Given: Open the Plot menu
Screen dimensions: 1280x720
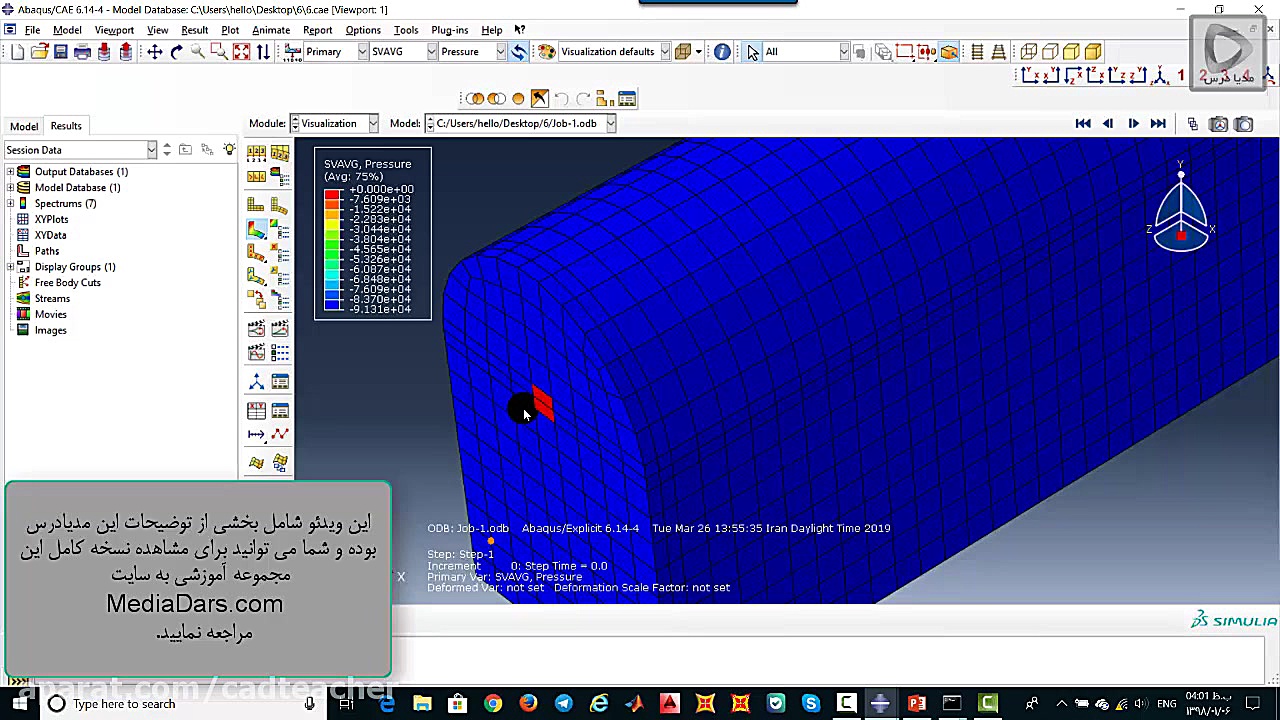Looking at the screenshot, I should [x=230, y=30].
